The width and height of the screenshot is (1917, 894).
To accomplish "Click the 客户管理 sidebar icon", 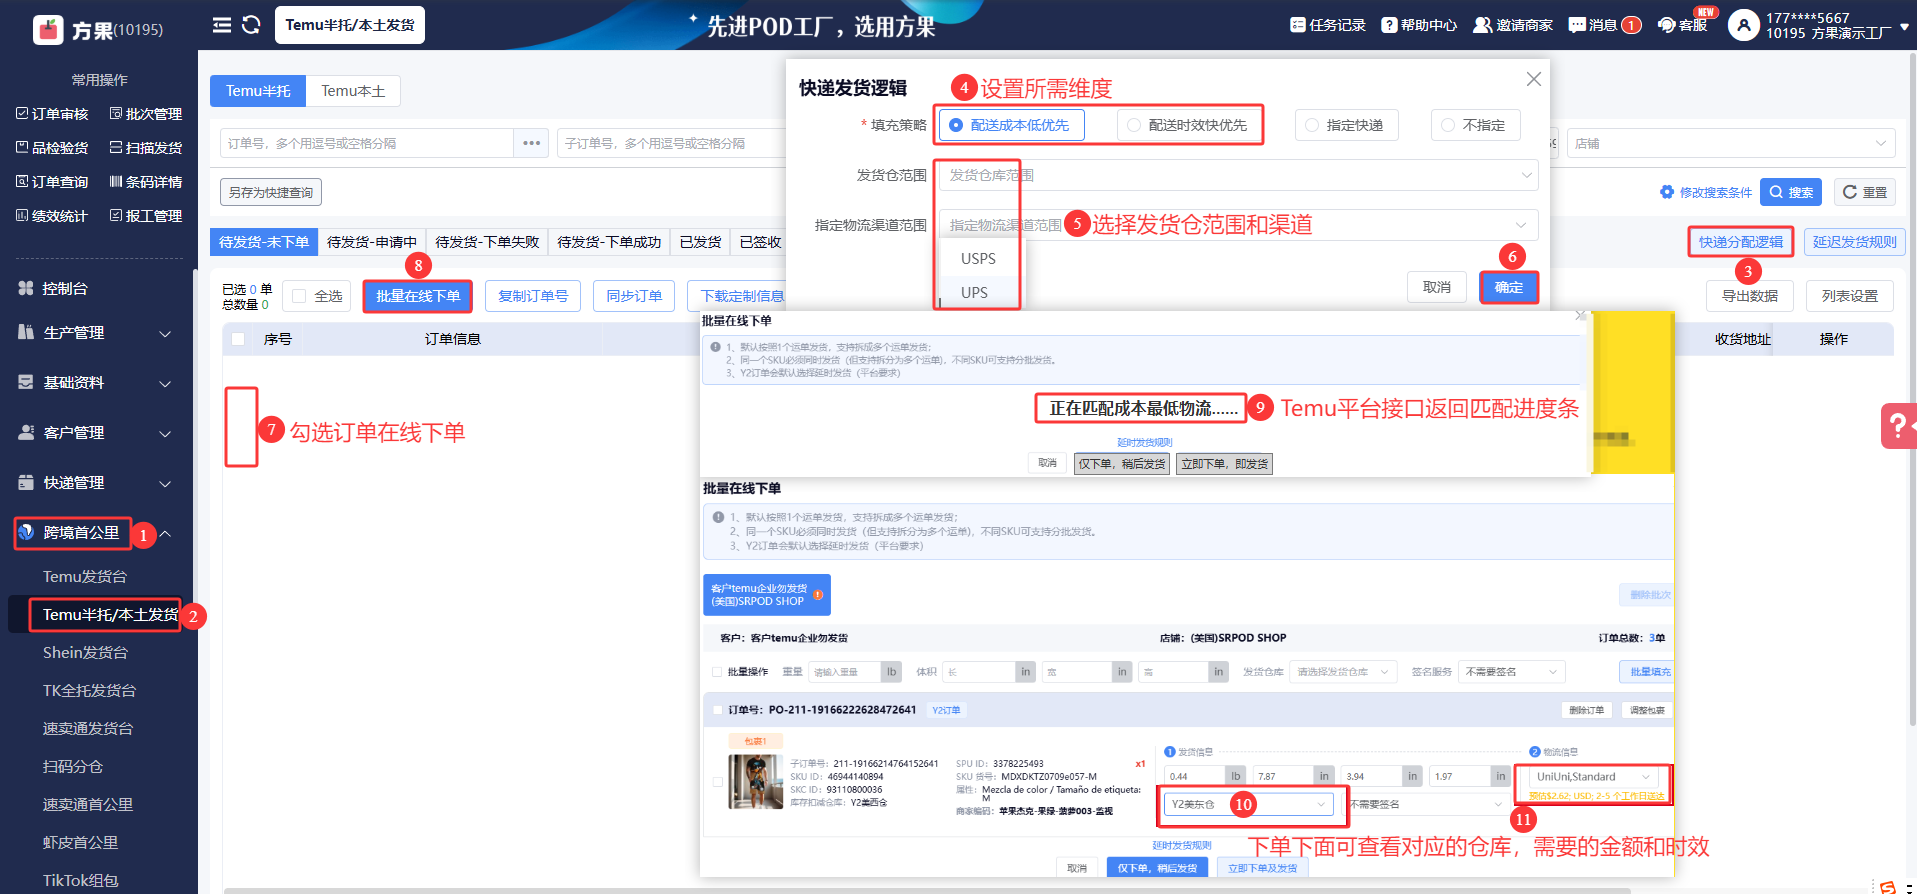I will pos(26,432).
